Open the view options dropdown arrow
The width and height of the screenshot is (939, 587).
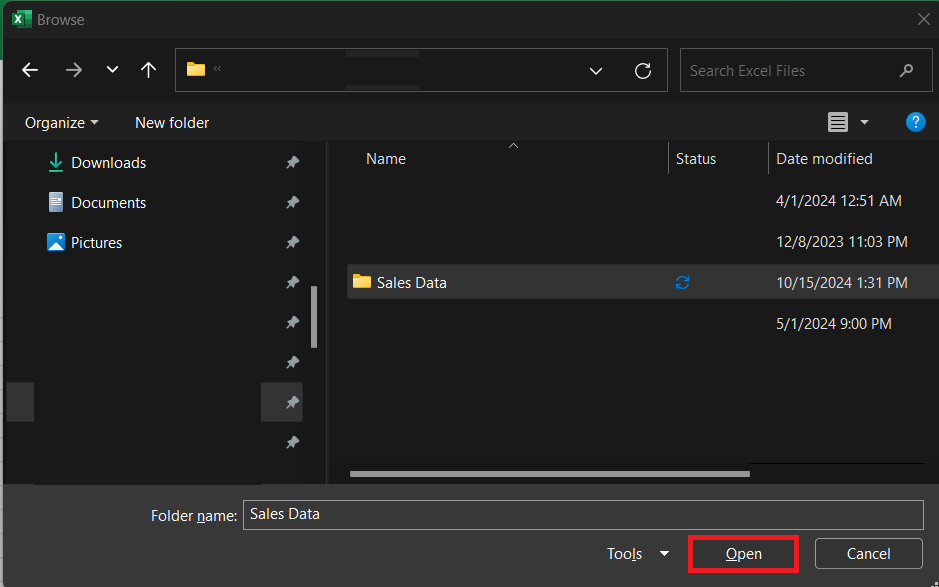tap(864, 122)
